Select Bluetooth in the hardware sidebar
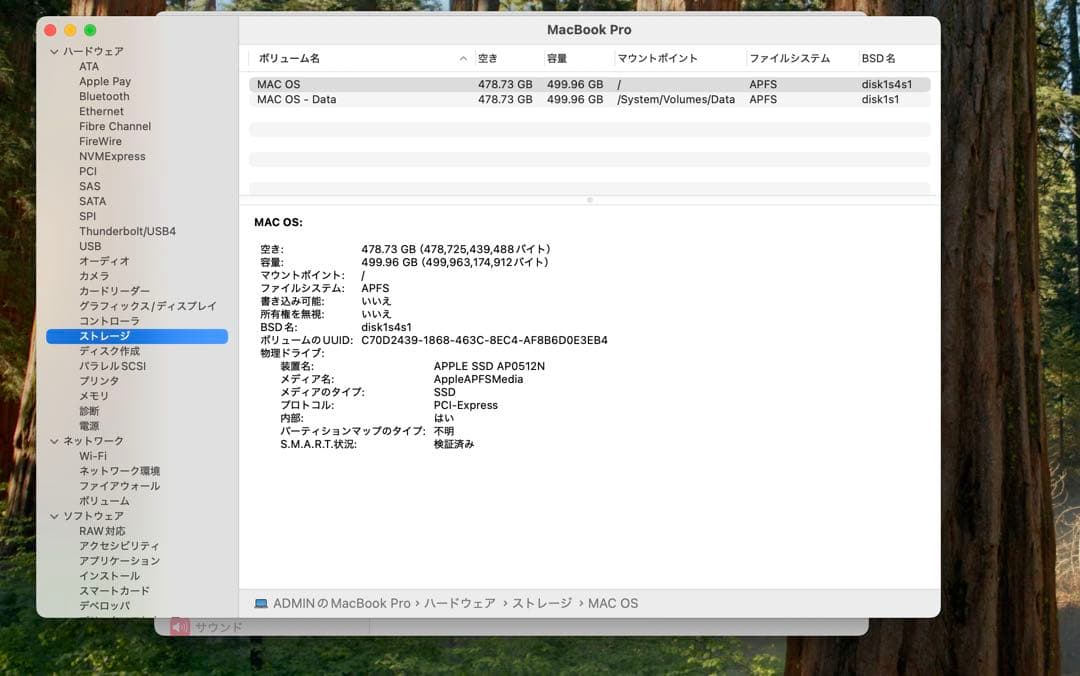This screenshot has width=1080, height=676. pos(101,96)
